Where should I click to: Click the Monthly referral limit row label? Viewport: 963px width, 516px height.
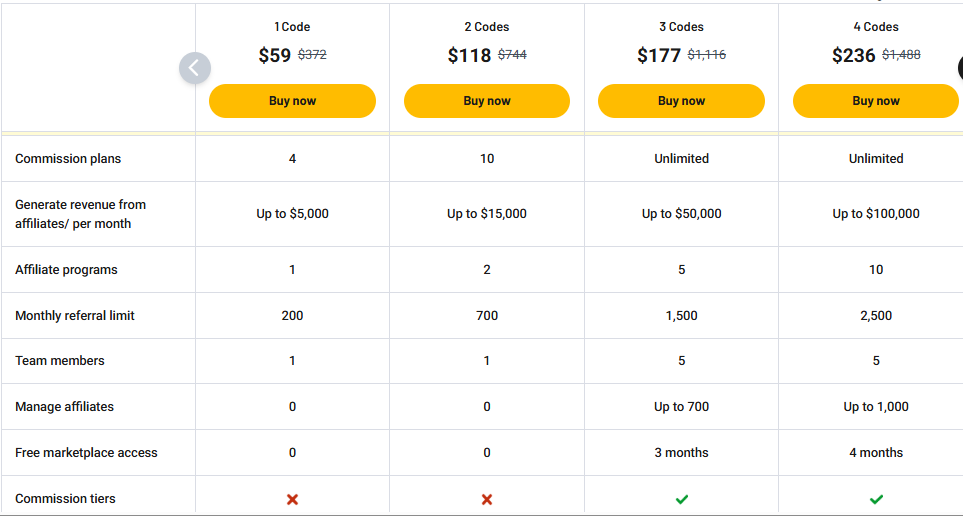75,316
